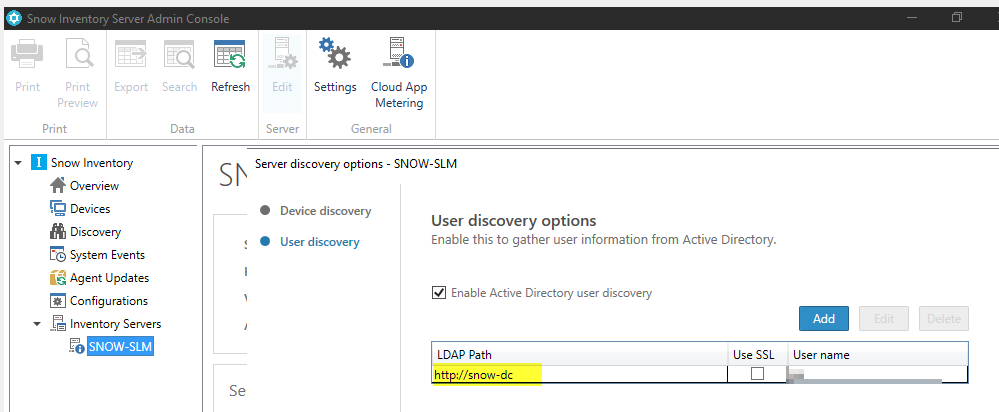The height and width of the screenshot is (412, 999).
Task: Switch to User discovery section
Action: click(x=319, y=242)
